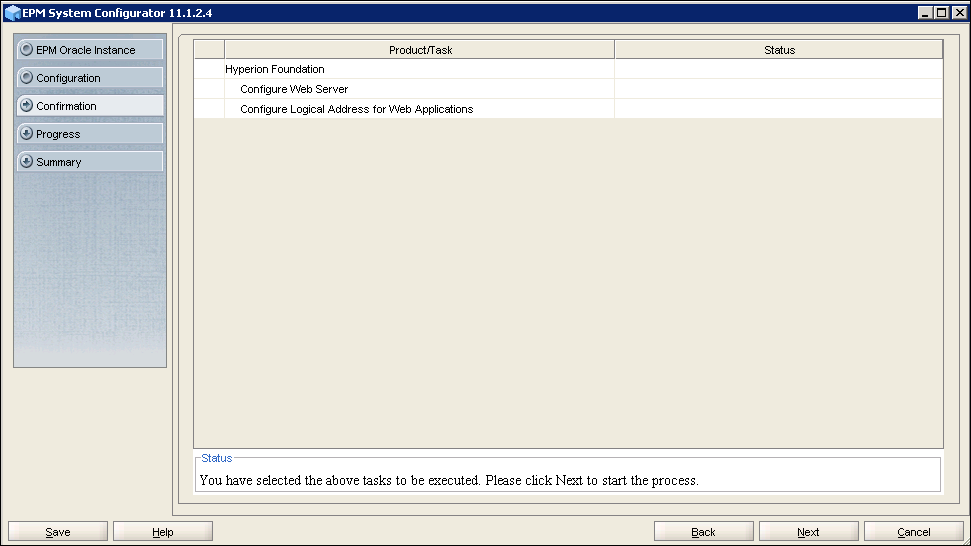
Task: Cancel the configuration wizard
Action: (914, 532)
